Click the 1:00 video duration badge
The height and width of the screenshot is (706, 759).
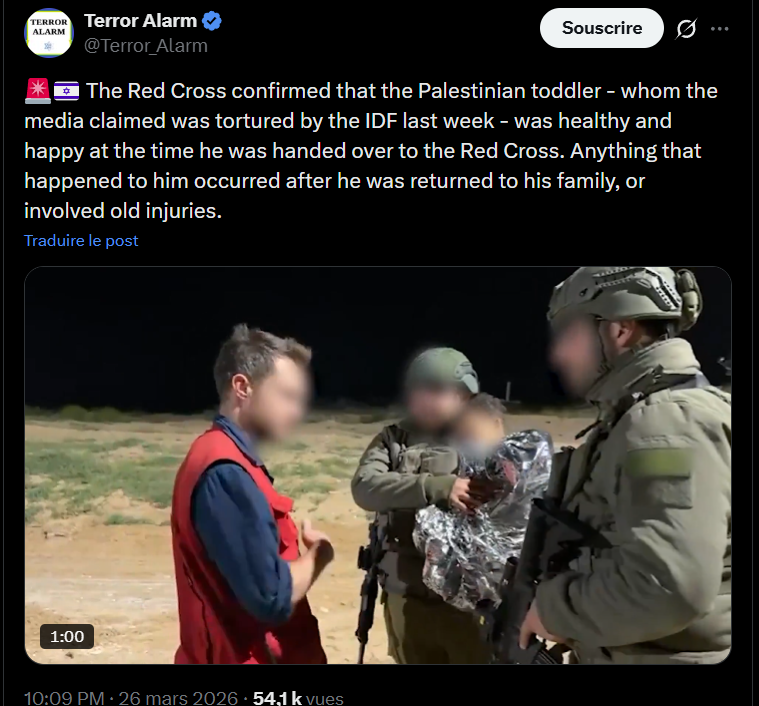click(x=67, y=636)
